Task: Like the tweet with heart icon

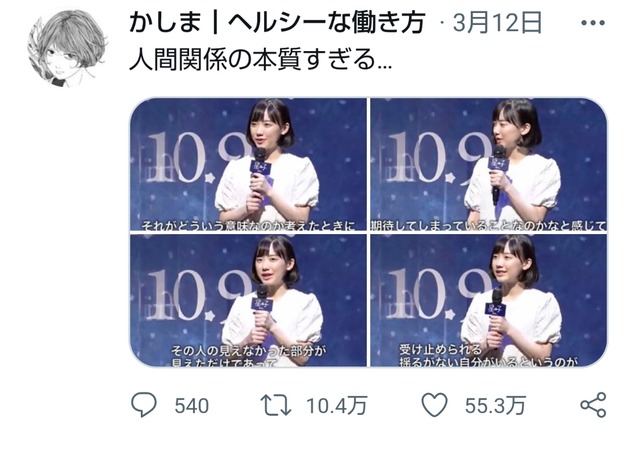Action: [x=434, y=405]
